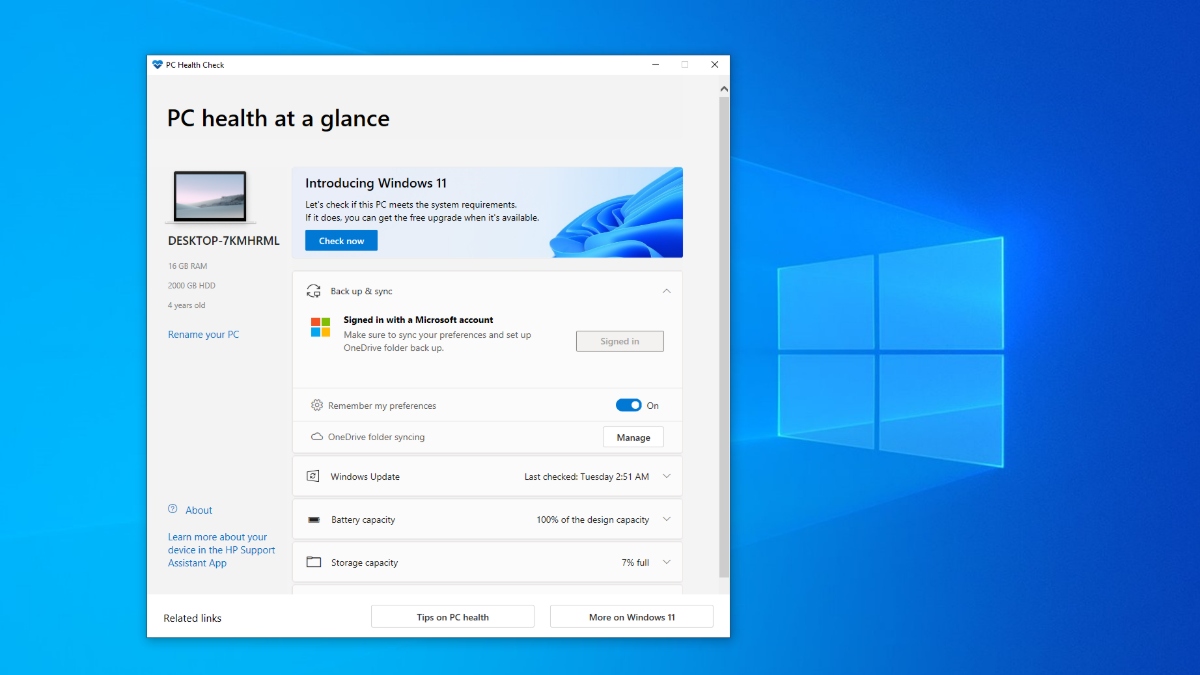
Task: Select Rename your PC
Action: pos(203,334)
